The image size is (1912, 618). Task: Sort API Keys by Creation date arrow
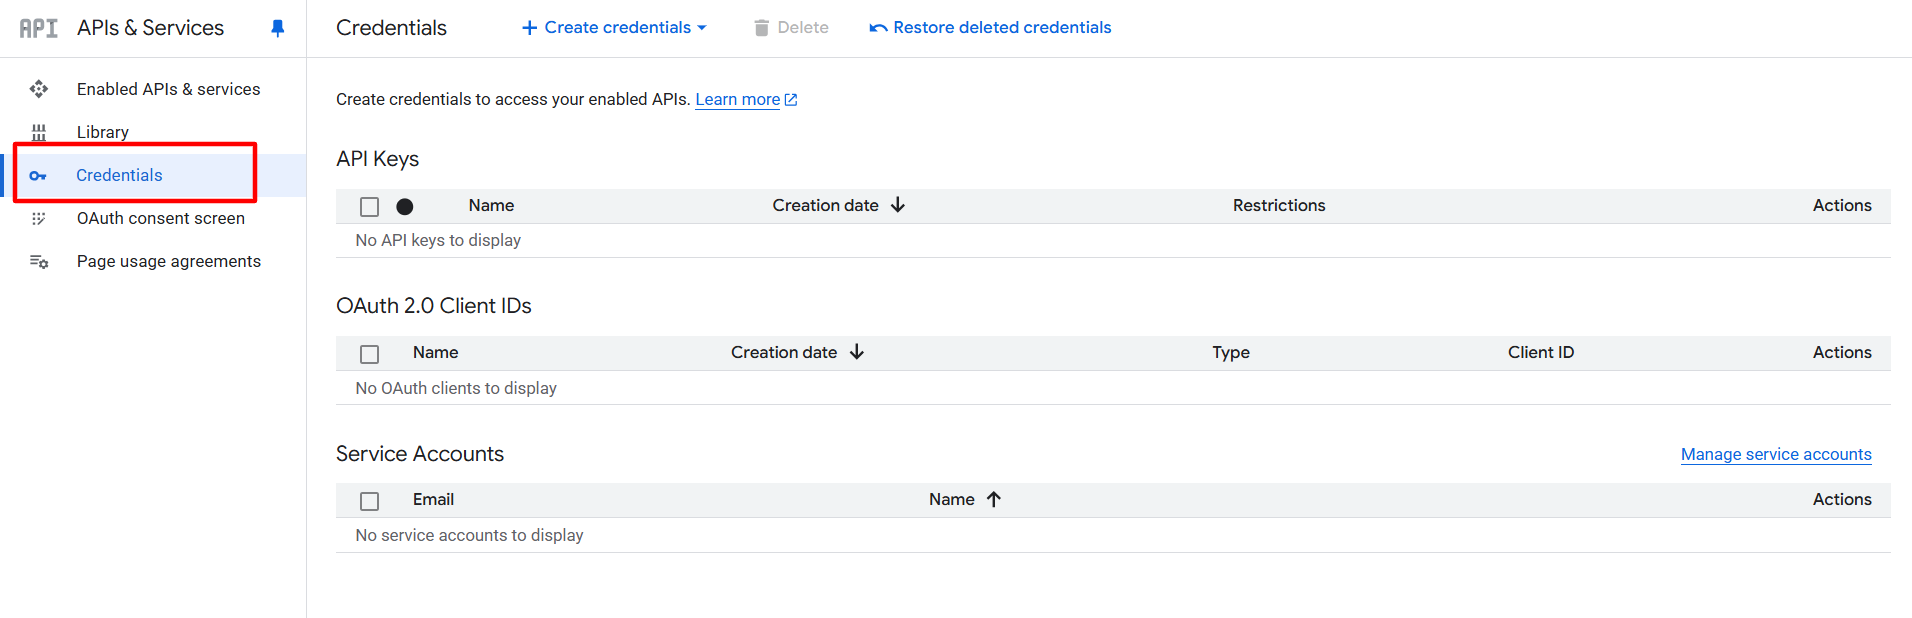898,205
